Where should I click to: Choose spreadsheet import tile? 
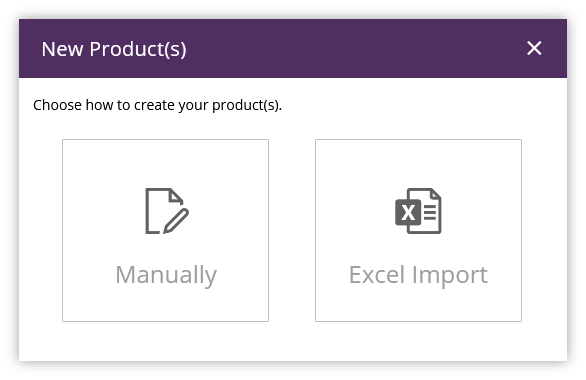[x=418, y=230]
